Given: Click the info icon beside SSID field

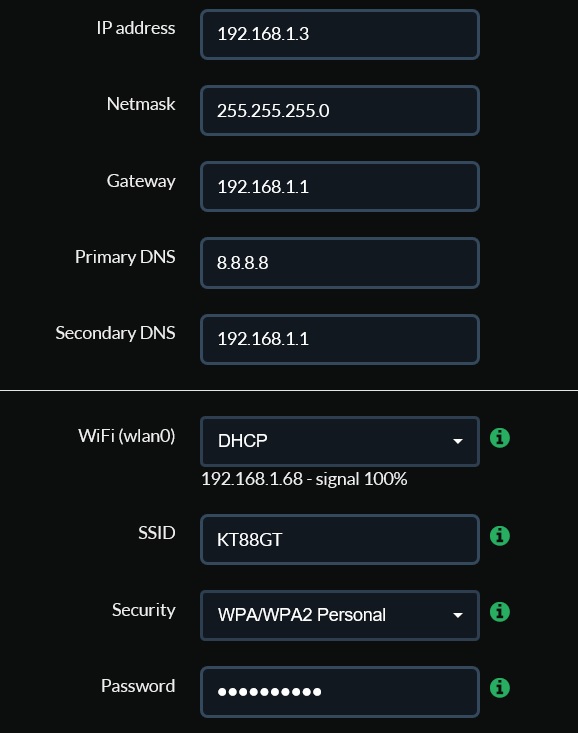Looking at the screenshot, I should coord(499,536).
